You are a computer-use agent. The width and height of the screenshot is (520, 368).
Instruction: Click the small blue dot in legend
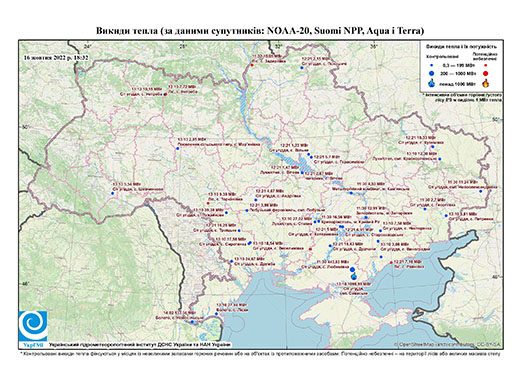pos(432,65)
